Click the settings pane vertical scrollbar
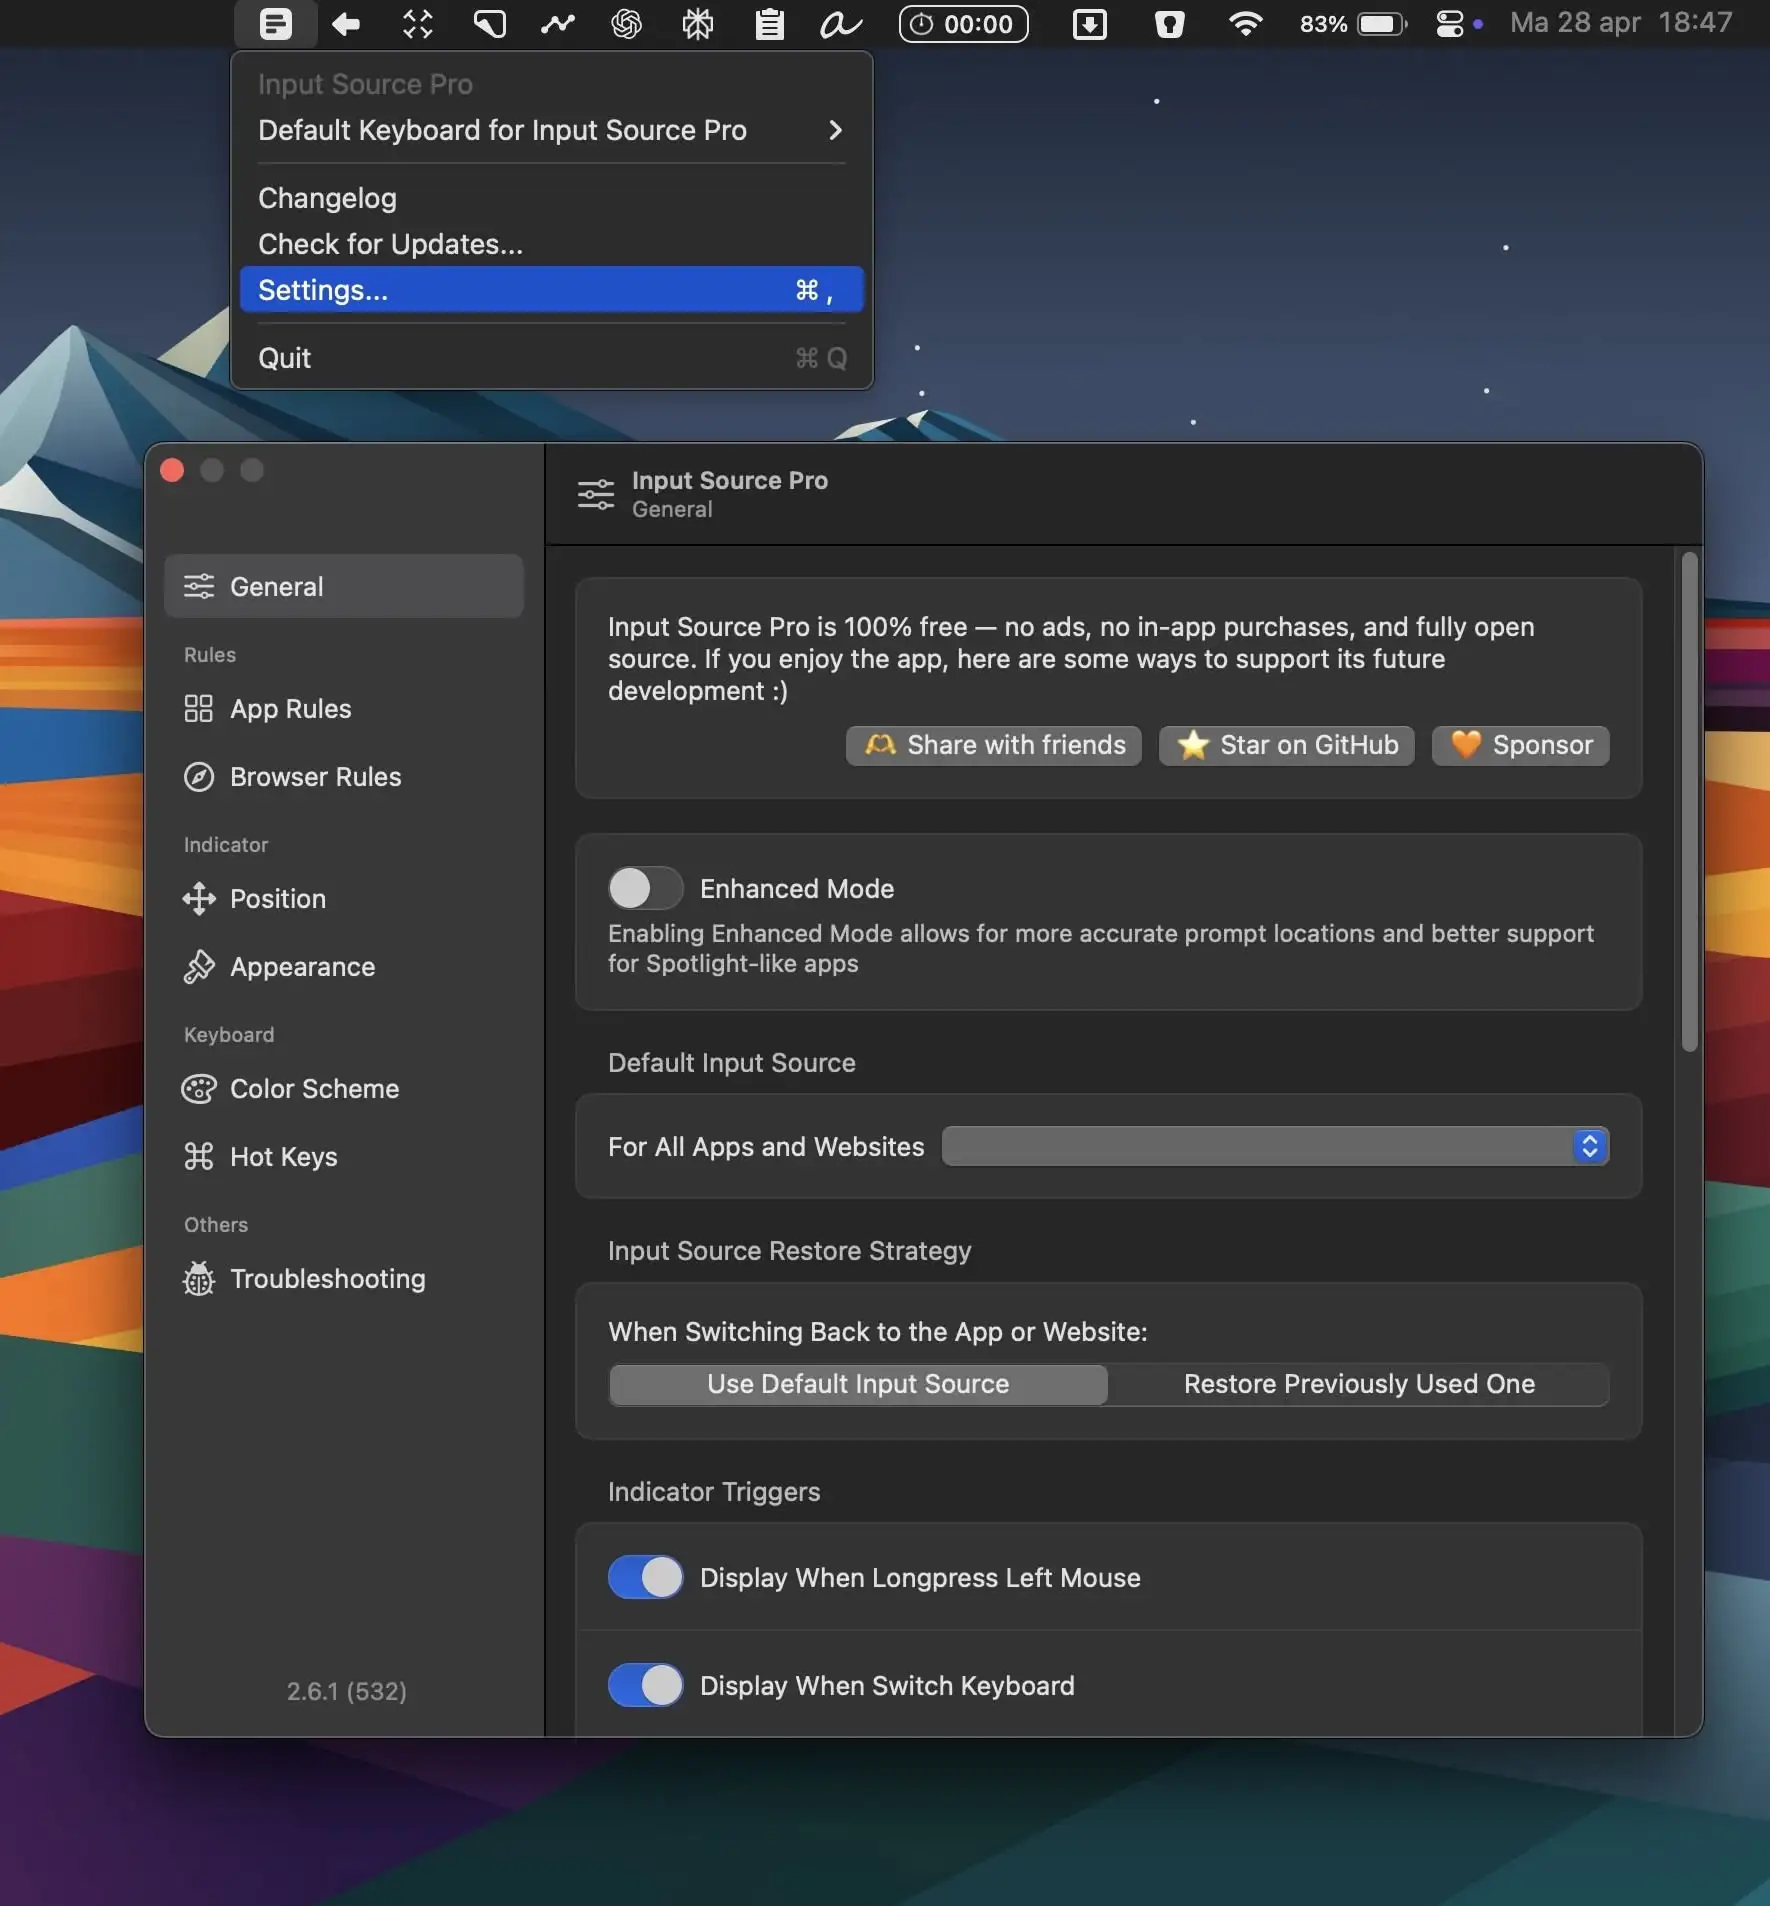 [x=1690, y=802]
